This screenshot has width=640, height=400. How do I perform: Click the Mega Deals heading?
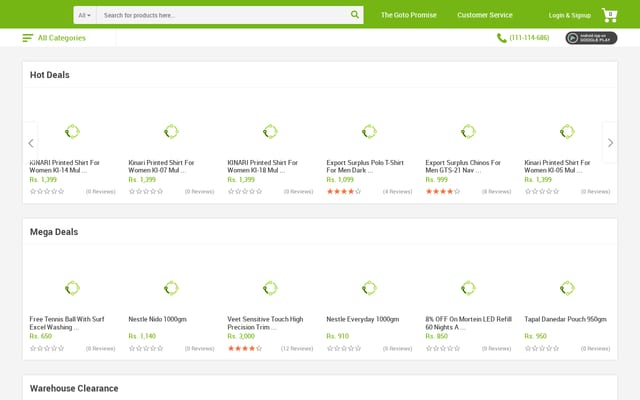54,232
